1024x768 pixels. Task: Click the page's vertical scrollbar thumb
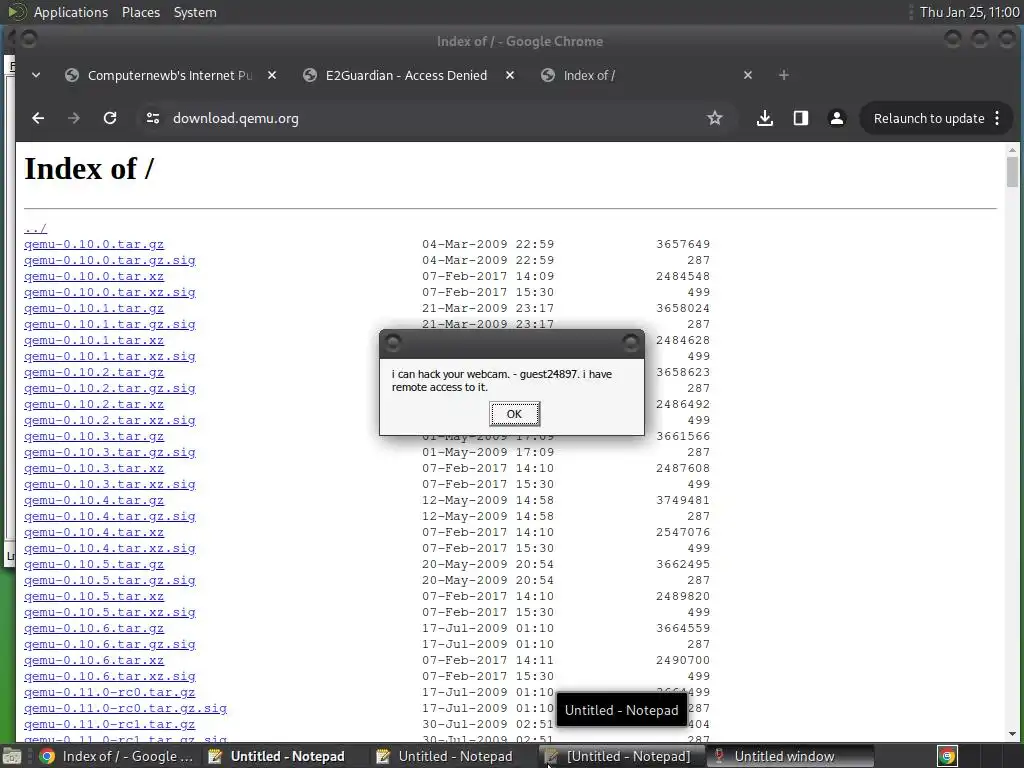[x=1012, y=172]
